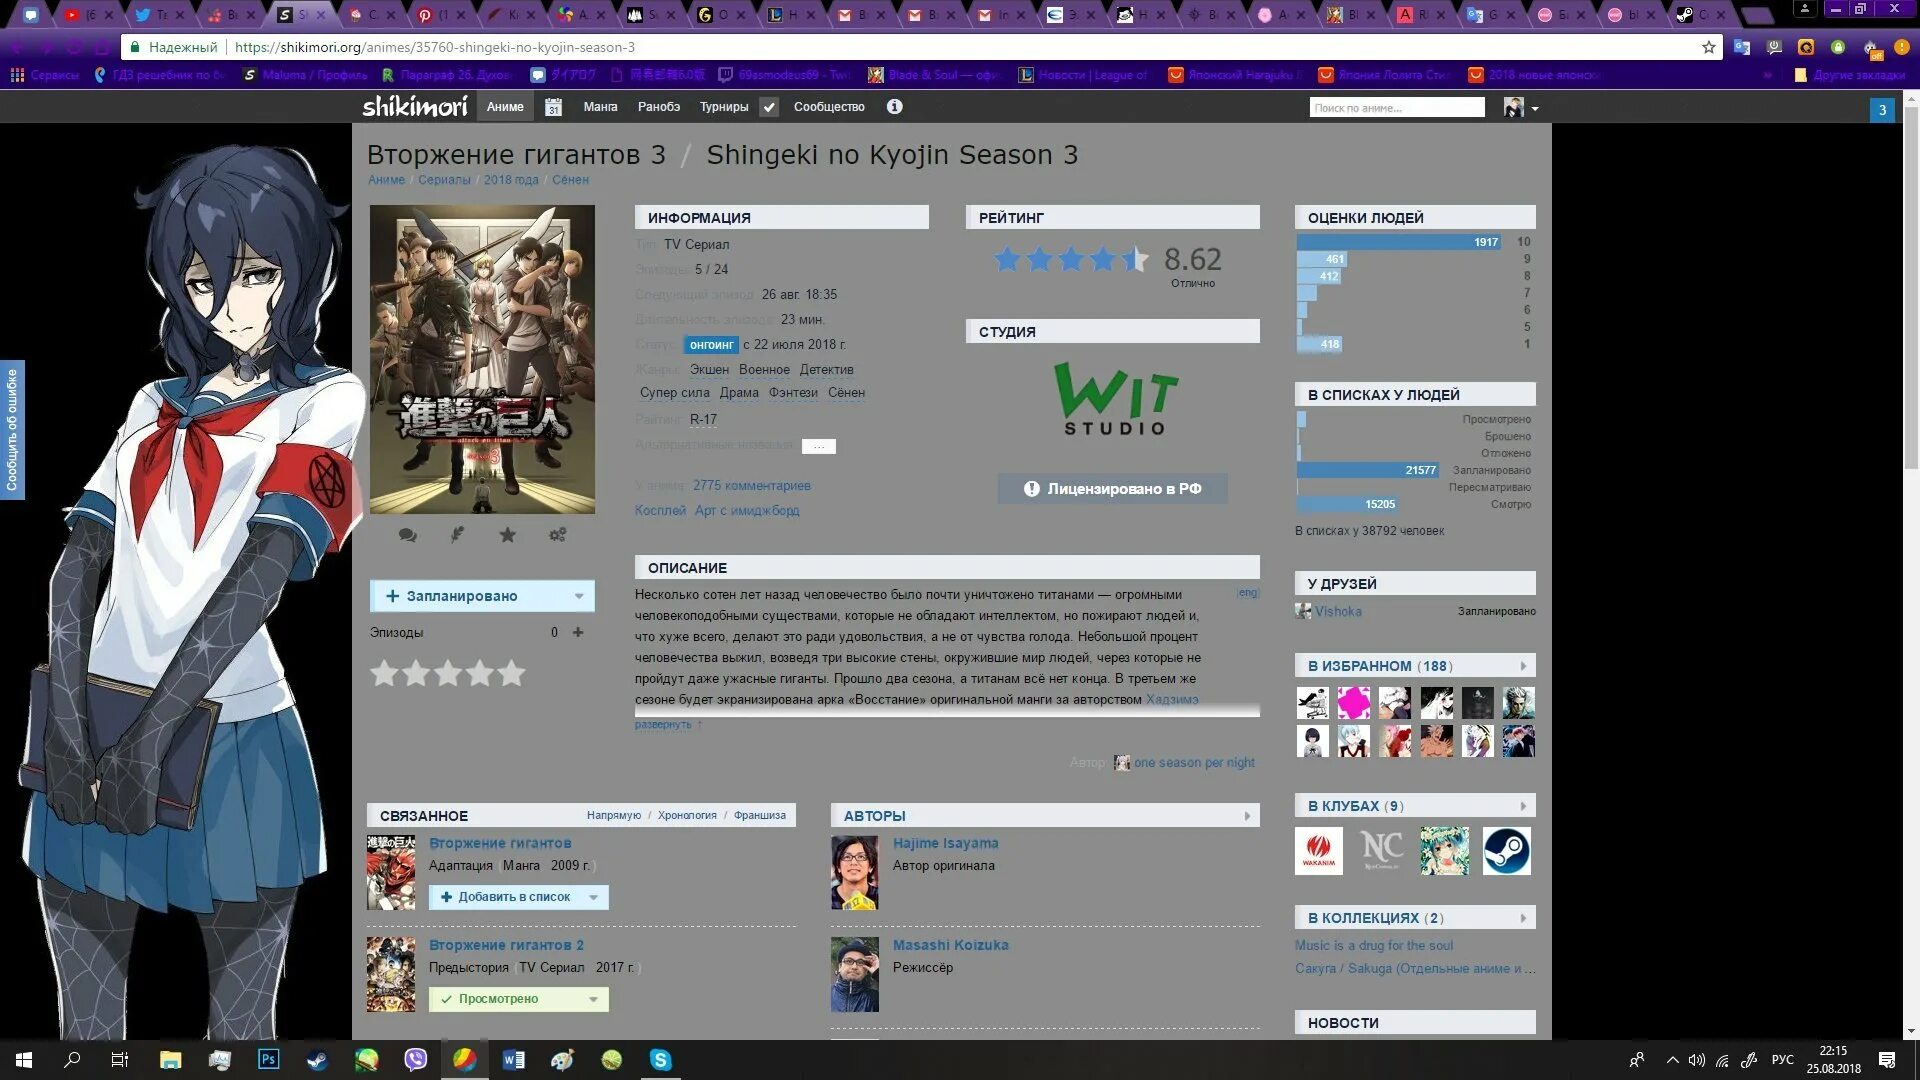Open File Explorer from the taskbar

[170, 1059]
